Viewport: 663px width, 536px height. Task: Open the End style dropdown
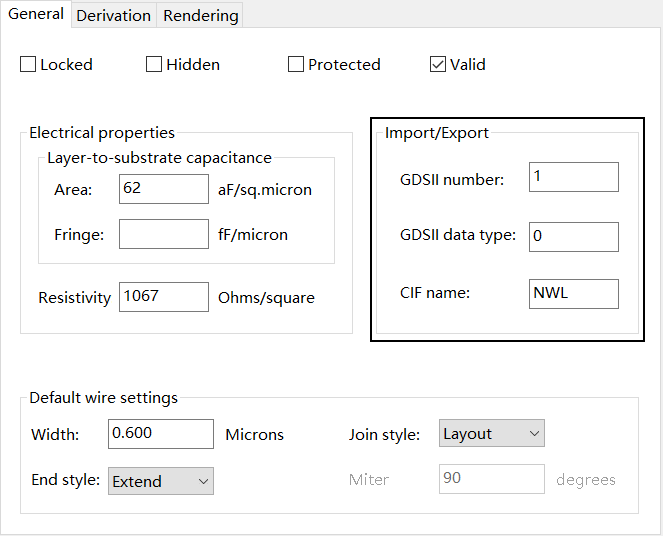coord(161,481)
